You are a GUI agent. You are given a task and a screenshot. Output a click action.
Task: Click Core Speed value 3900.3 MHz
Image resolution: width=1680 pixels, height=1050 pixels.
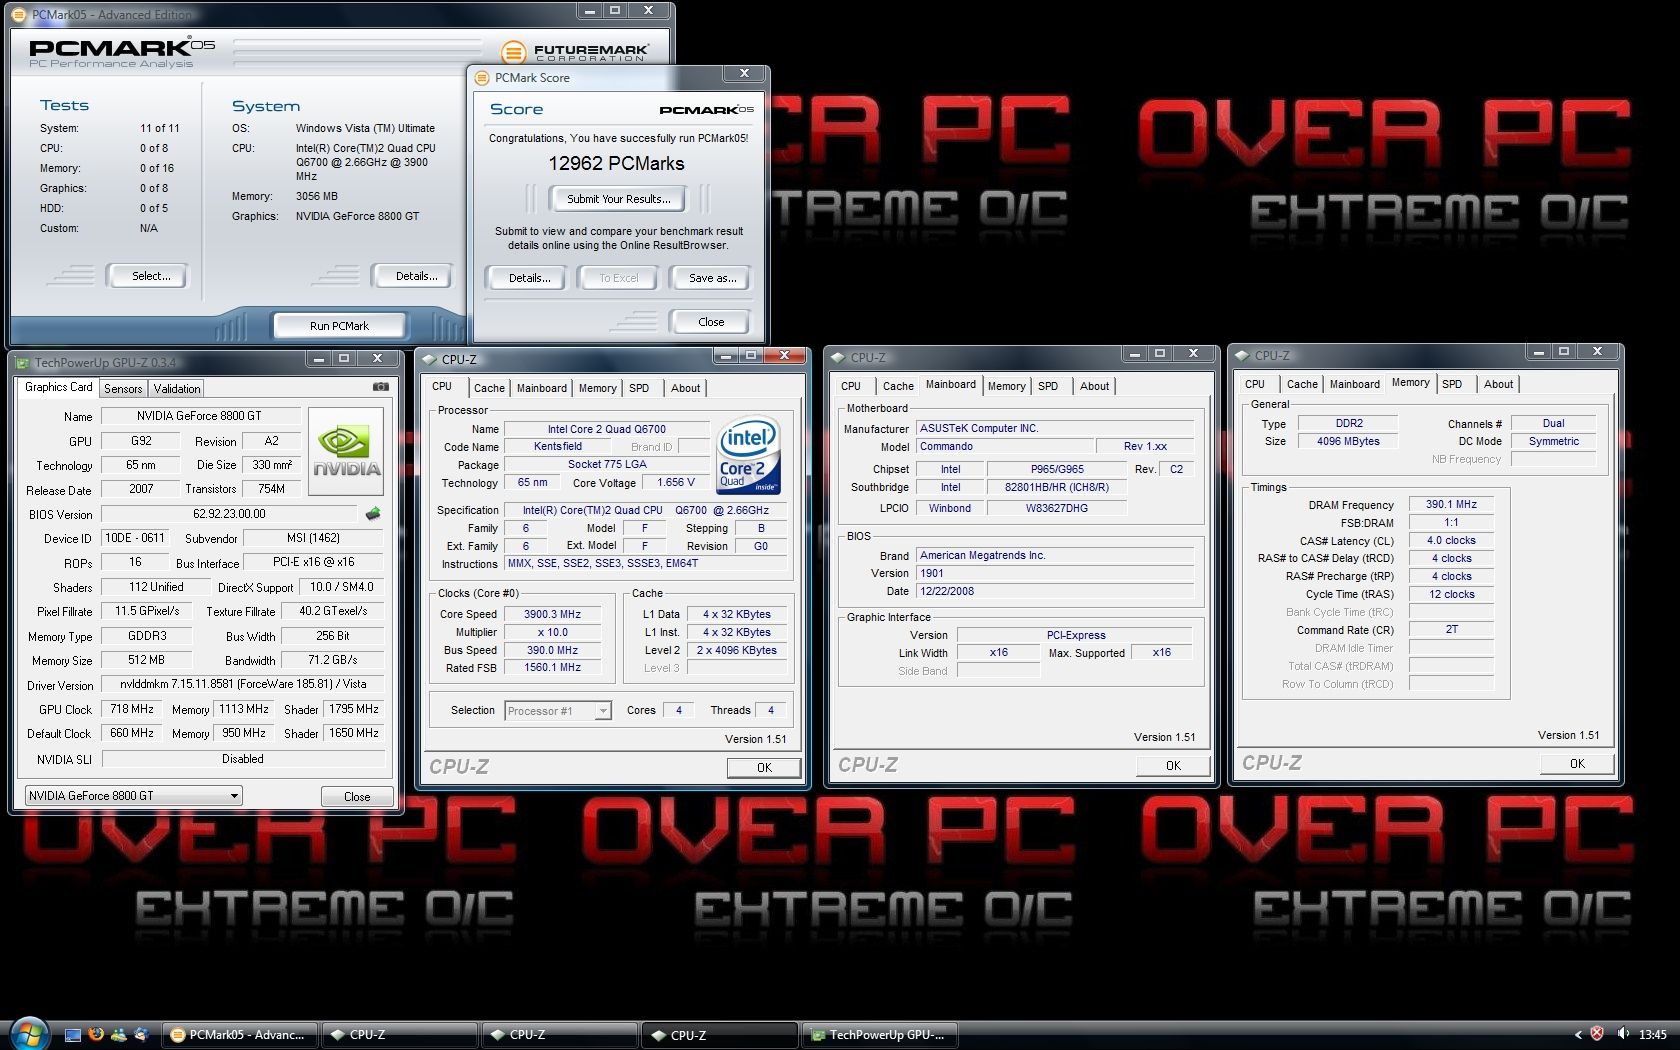point(553,614)
